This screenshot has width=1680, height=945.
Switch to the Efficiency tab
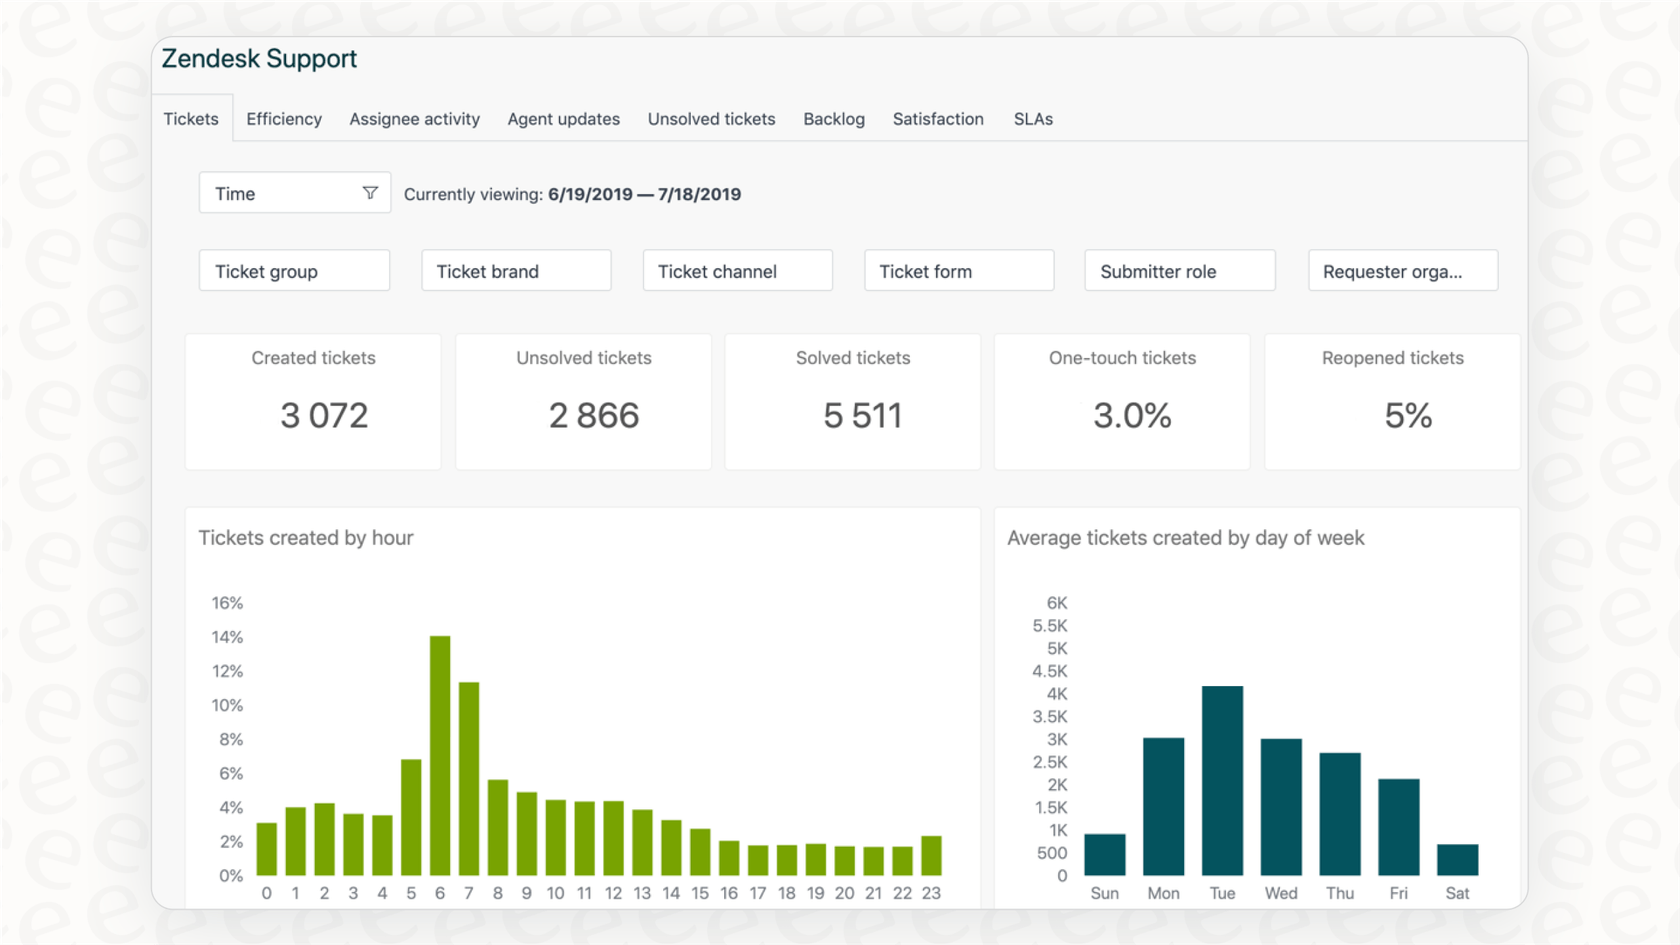[283, 118]
